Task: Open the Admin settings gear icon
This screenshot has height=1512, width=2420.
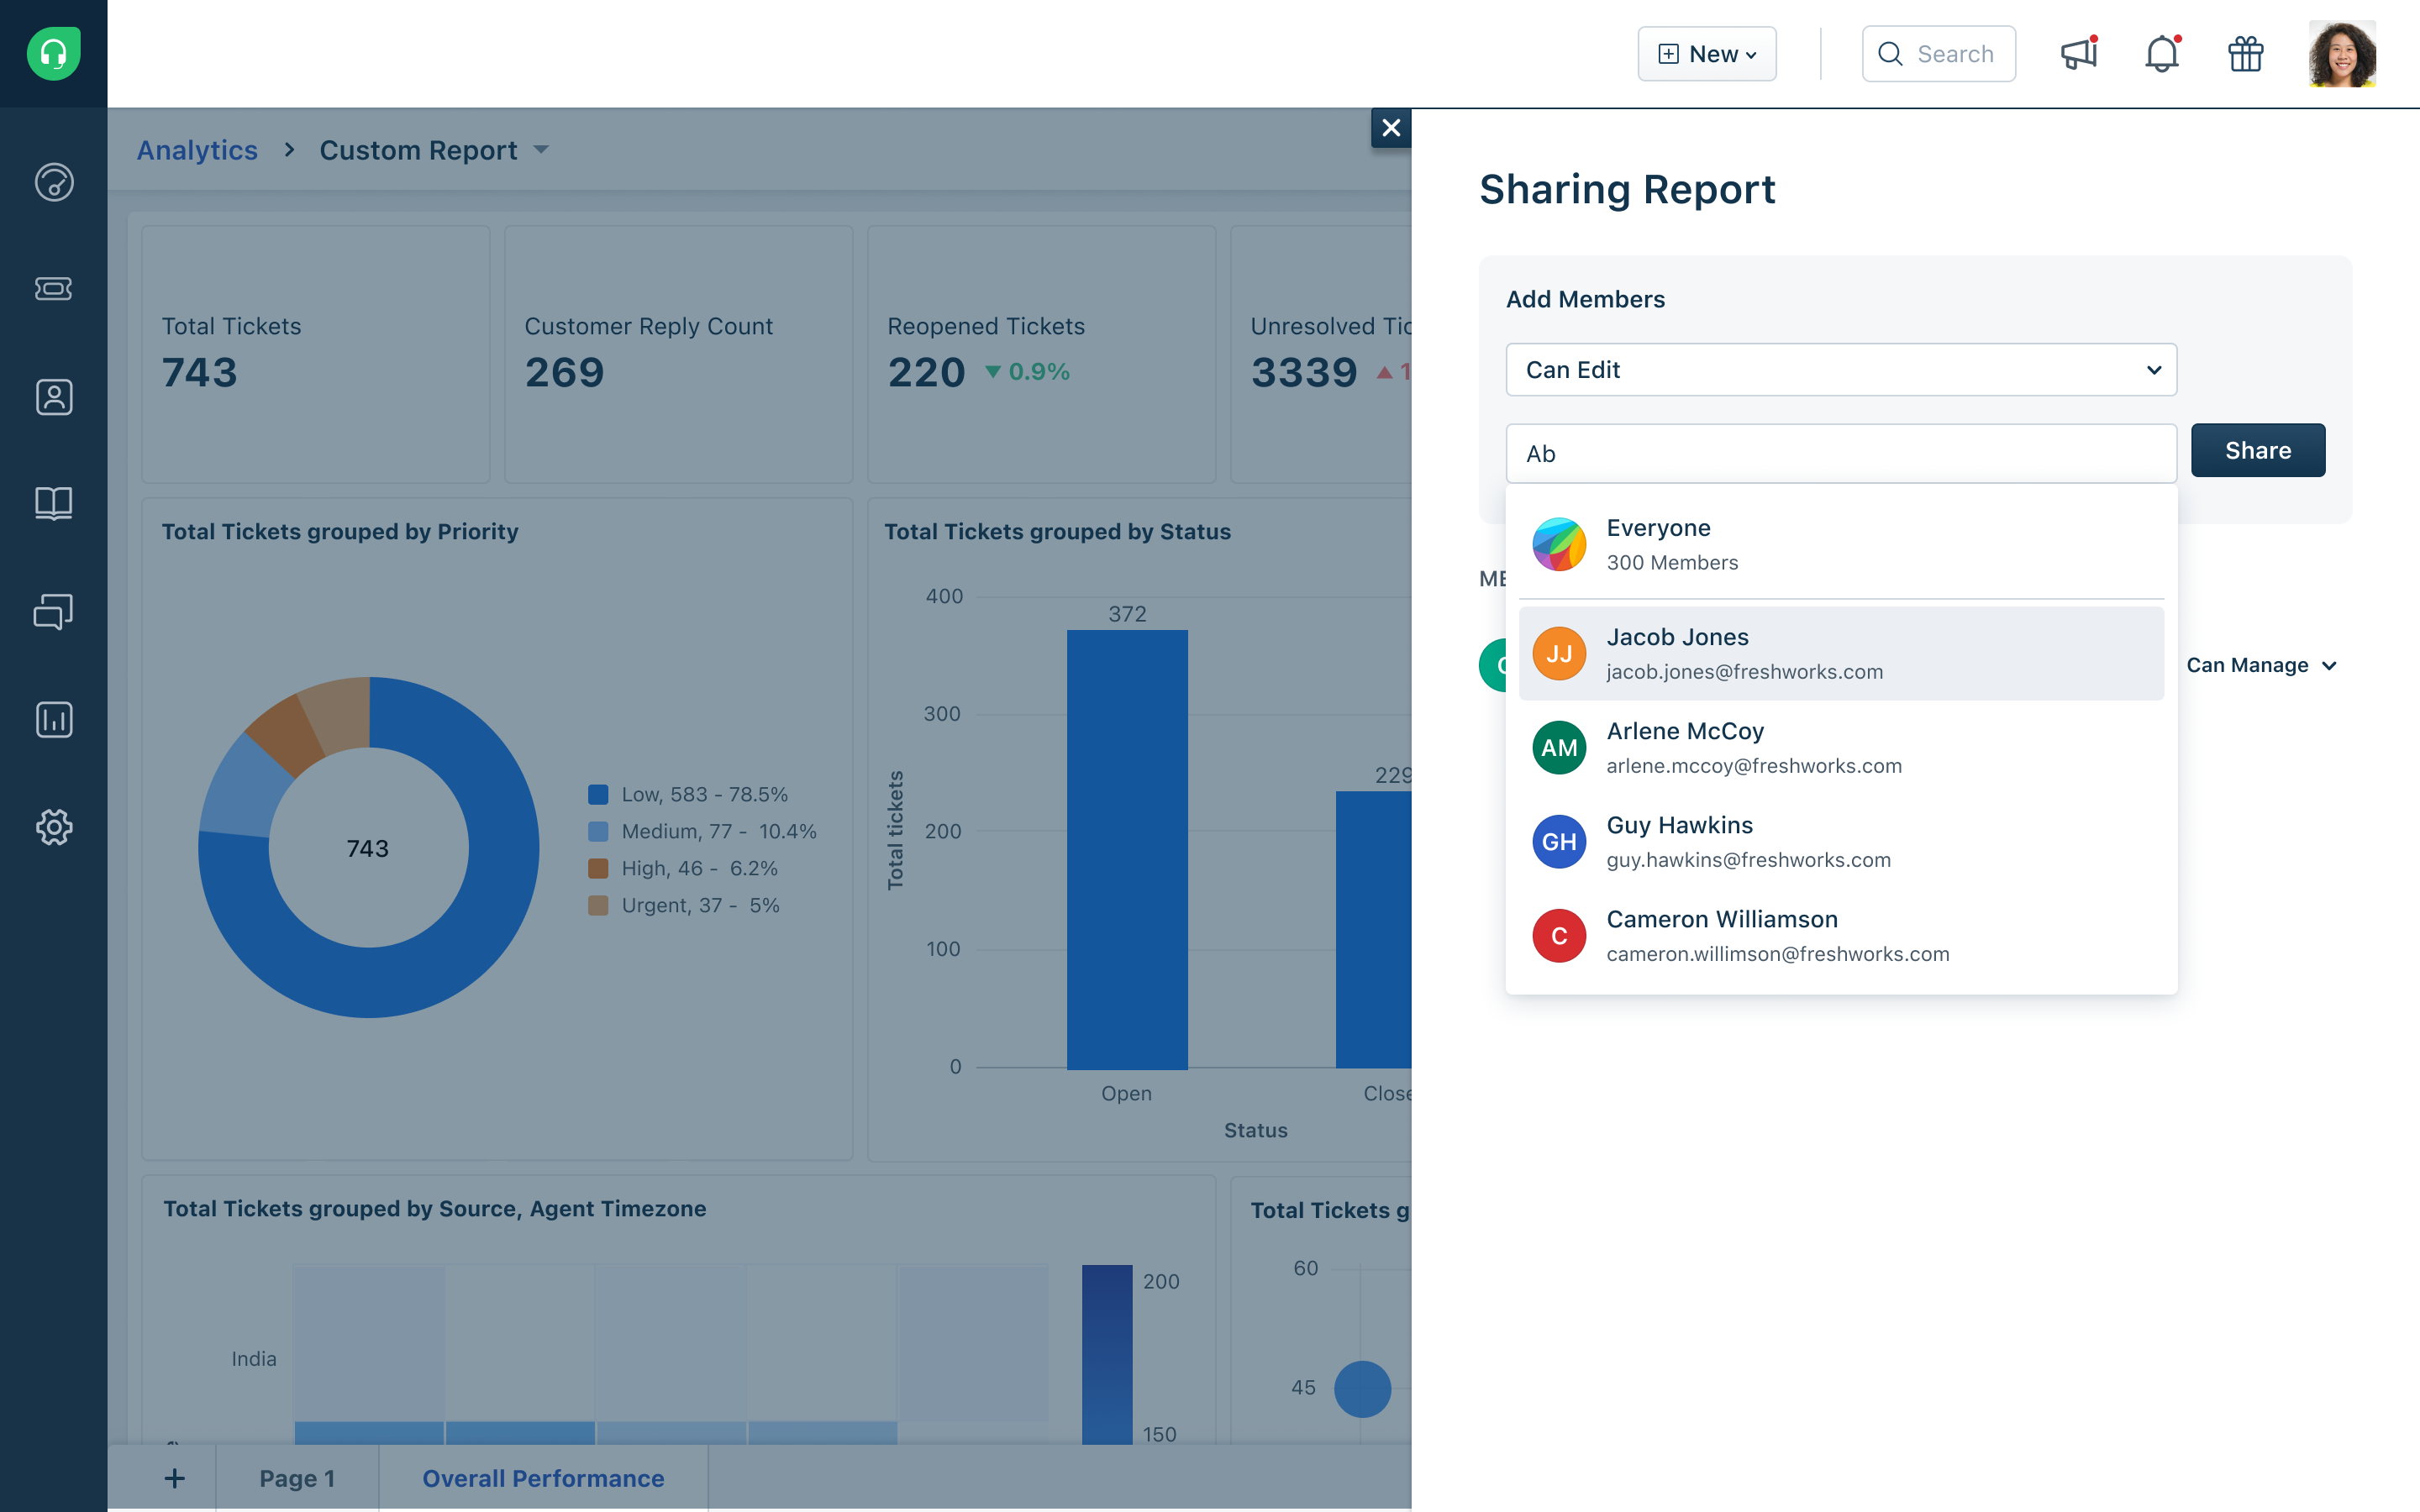Action: tap(53, 827)
